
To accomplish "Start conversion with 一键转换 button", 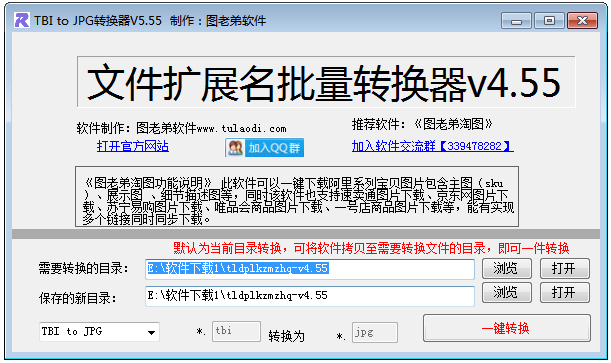I will [x=507, y=328].
